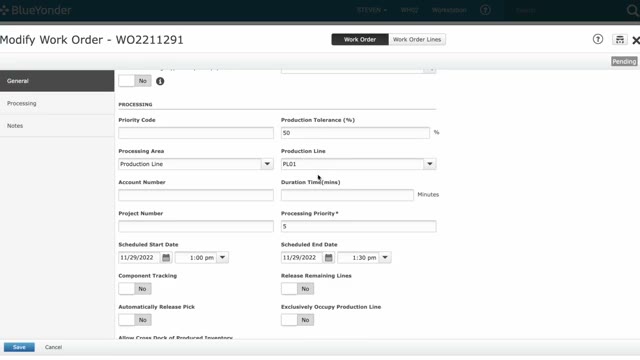This screenshot has width=640, height=360.
Task: Open Scheduled Start Date calendar picker
Action: pos(166,258)
